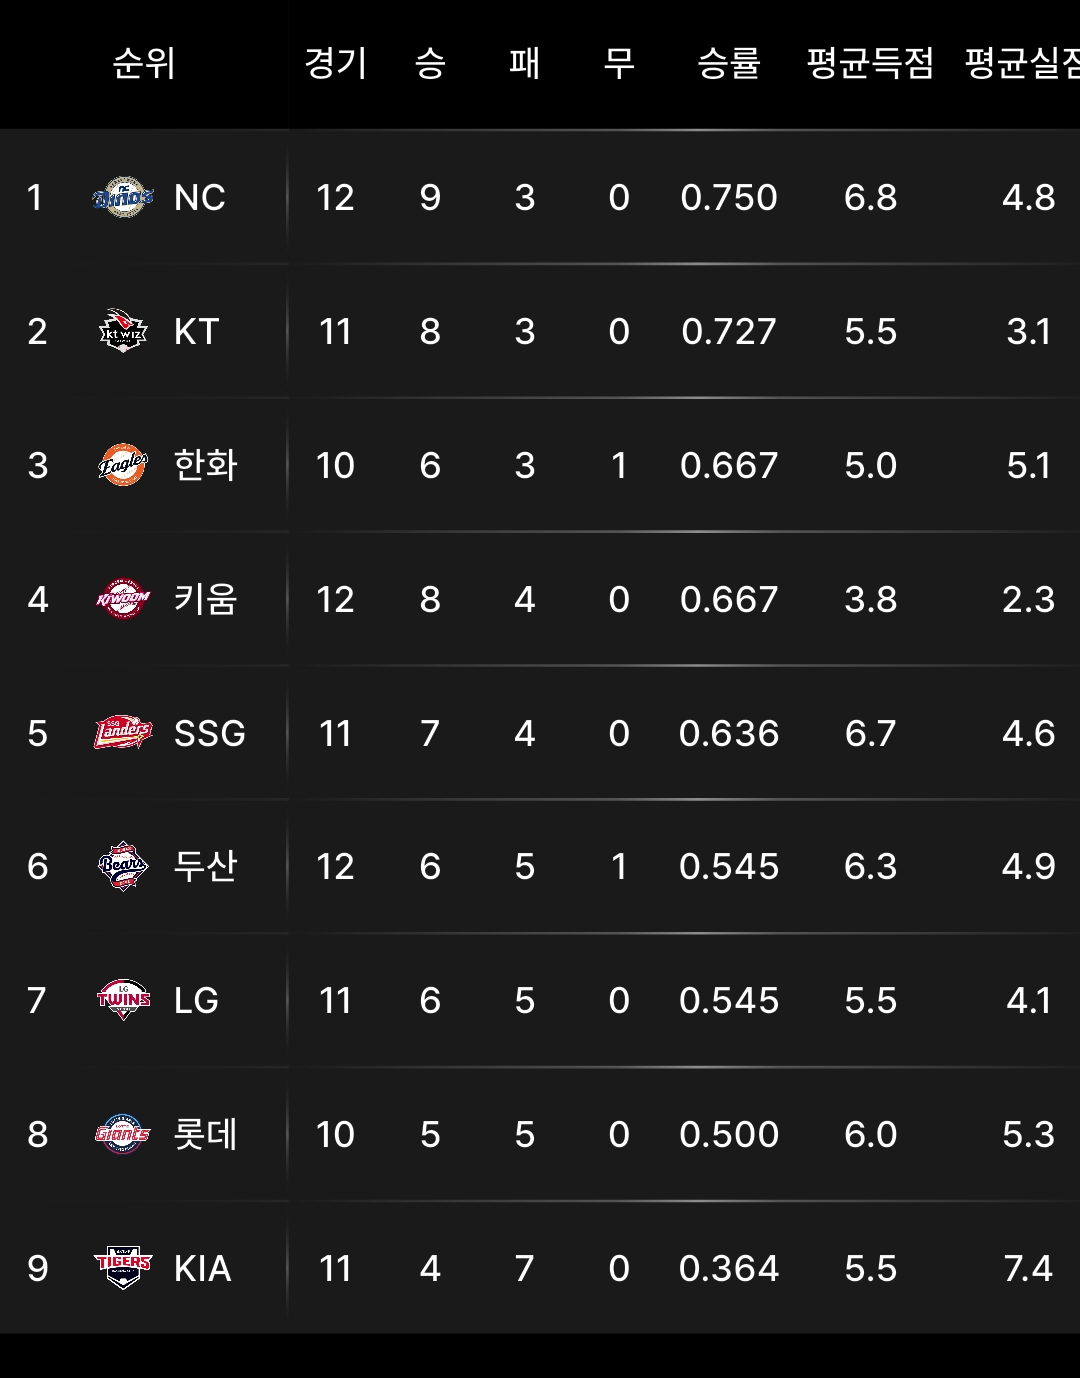Screen dimensions: 1080x1378
Task: Select KIA's 7.4 average runs allowed cell
Action: pyautogui.click(x=1028, y=1268)
